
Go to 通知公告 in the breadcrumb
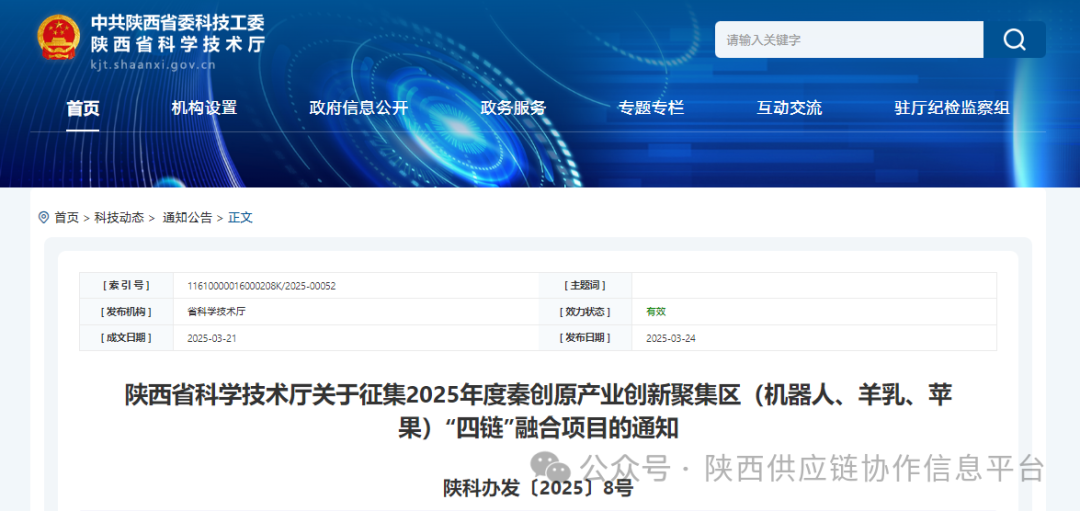click(187, 218)
